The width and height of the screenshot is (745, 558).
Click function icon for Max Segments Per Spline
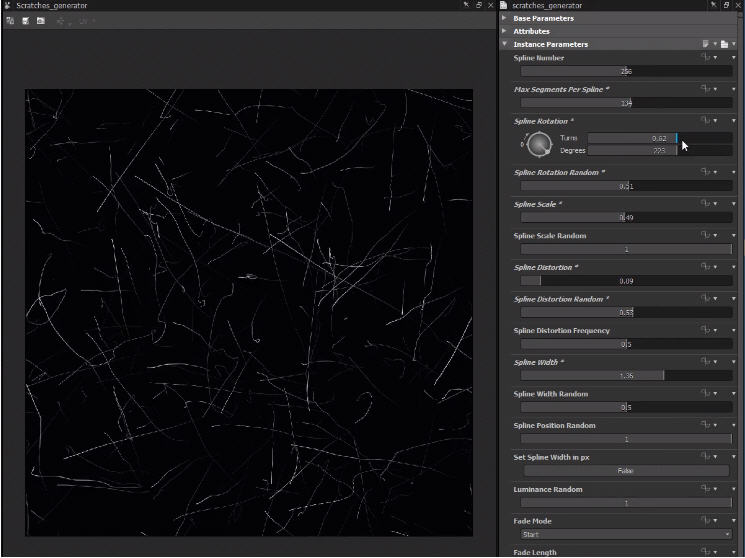(x=705, y=88)
